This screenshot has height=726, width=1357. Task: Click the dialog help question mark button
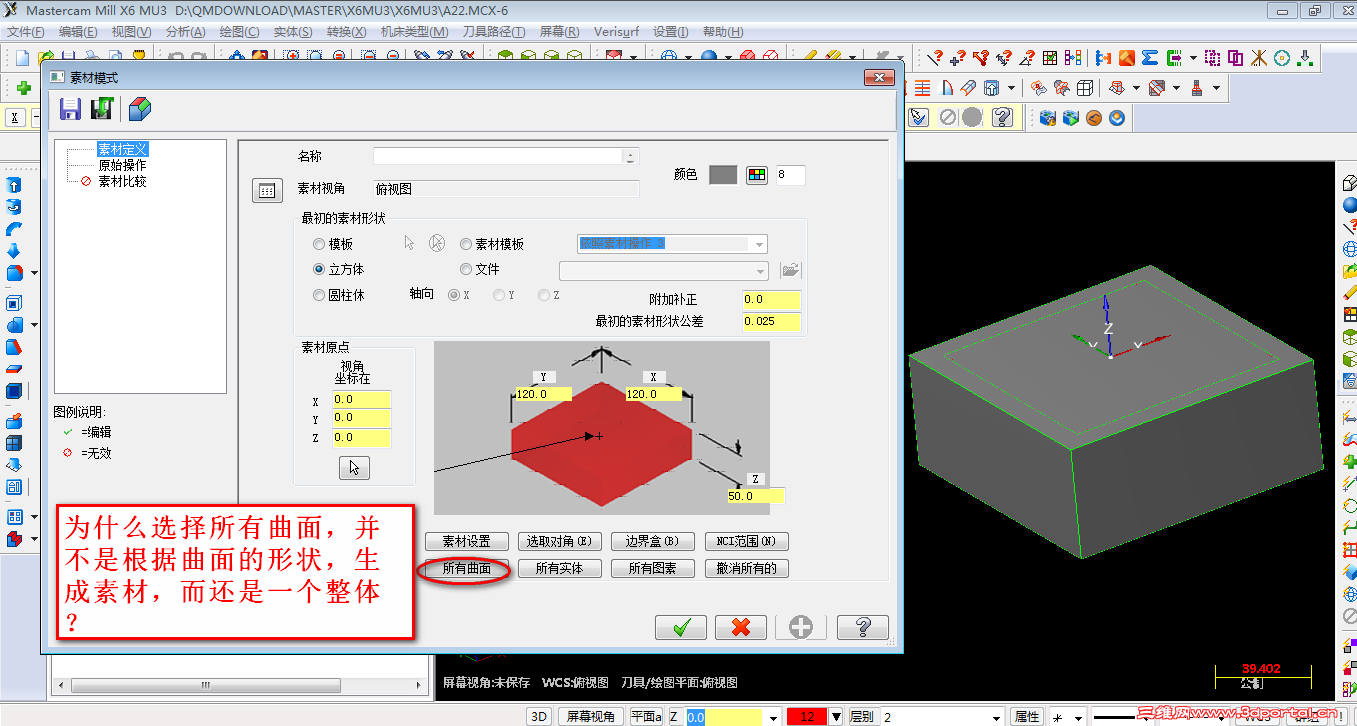pos(862,627)
